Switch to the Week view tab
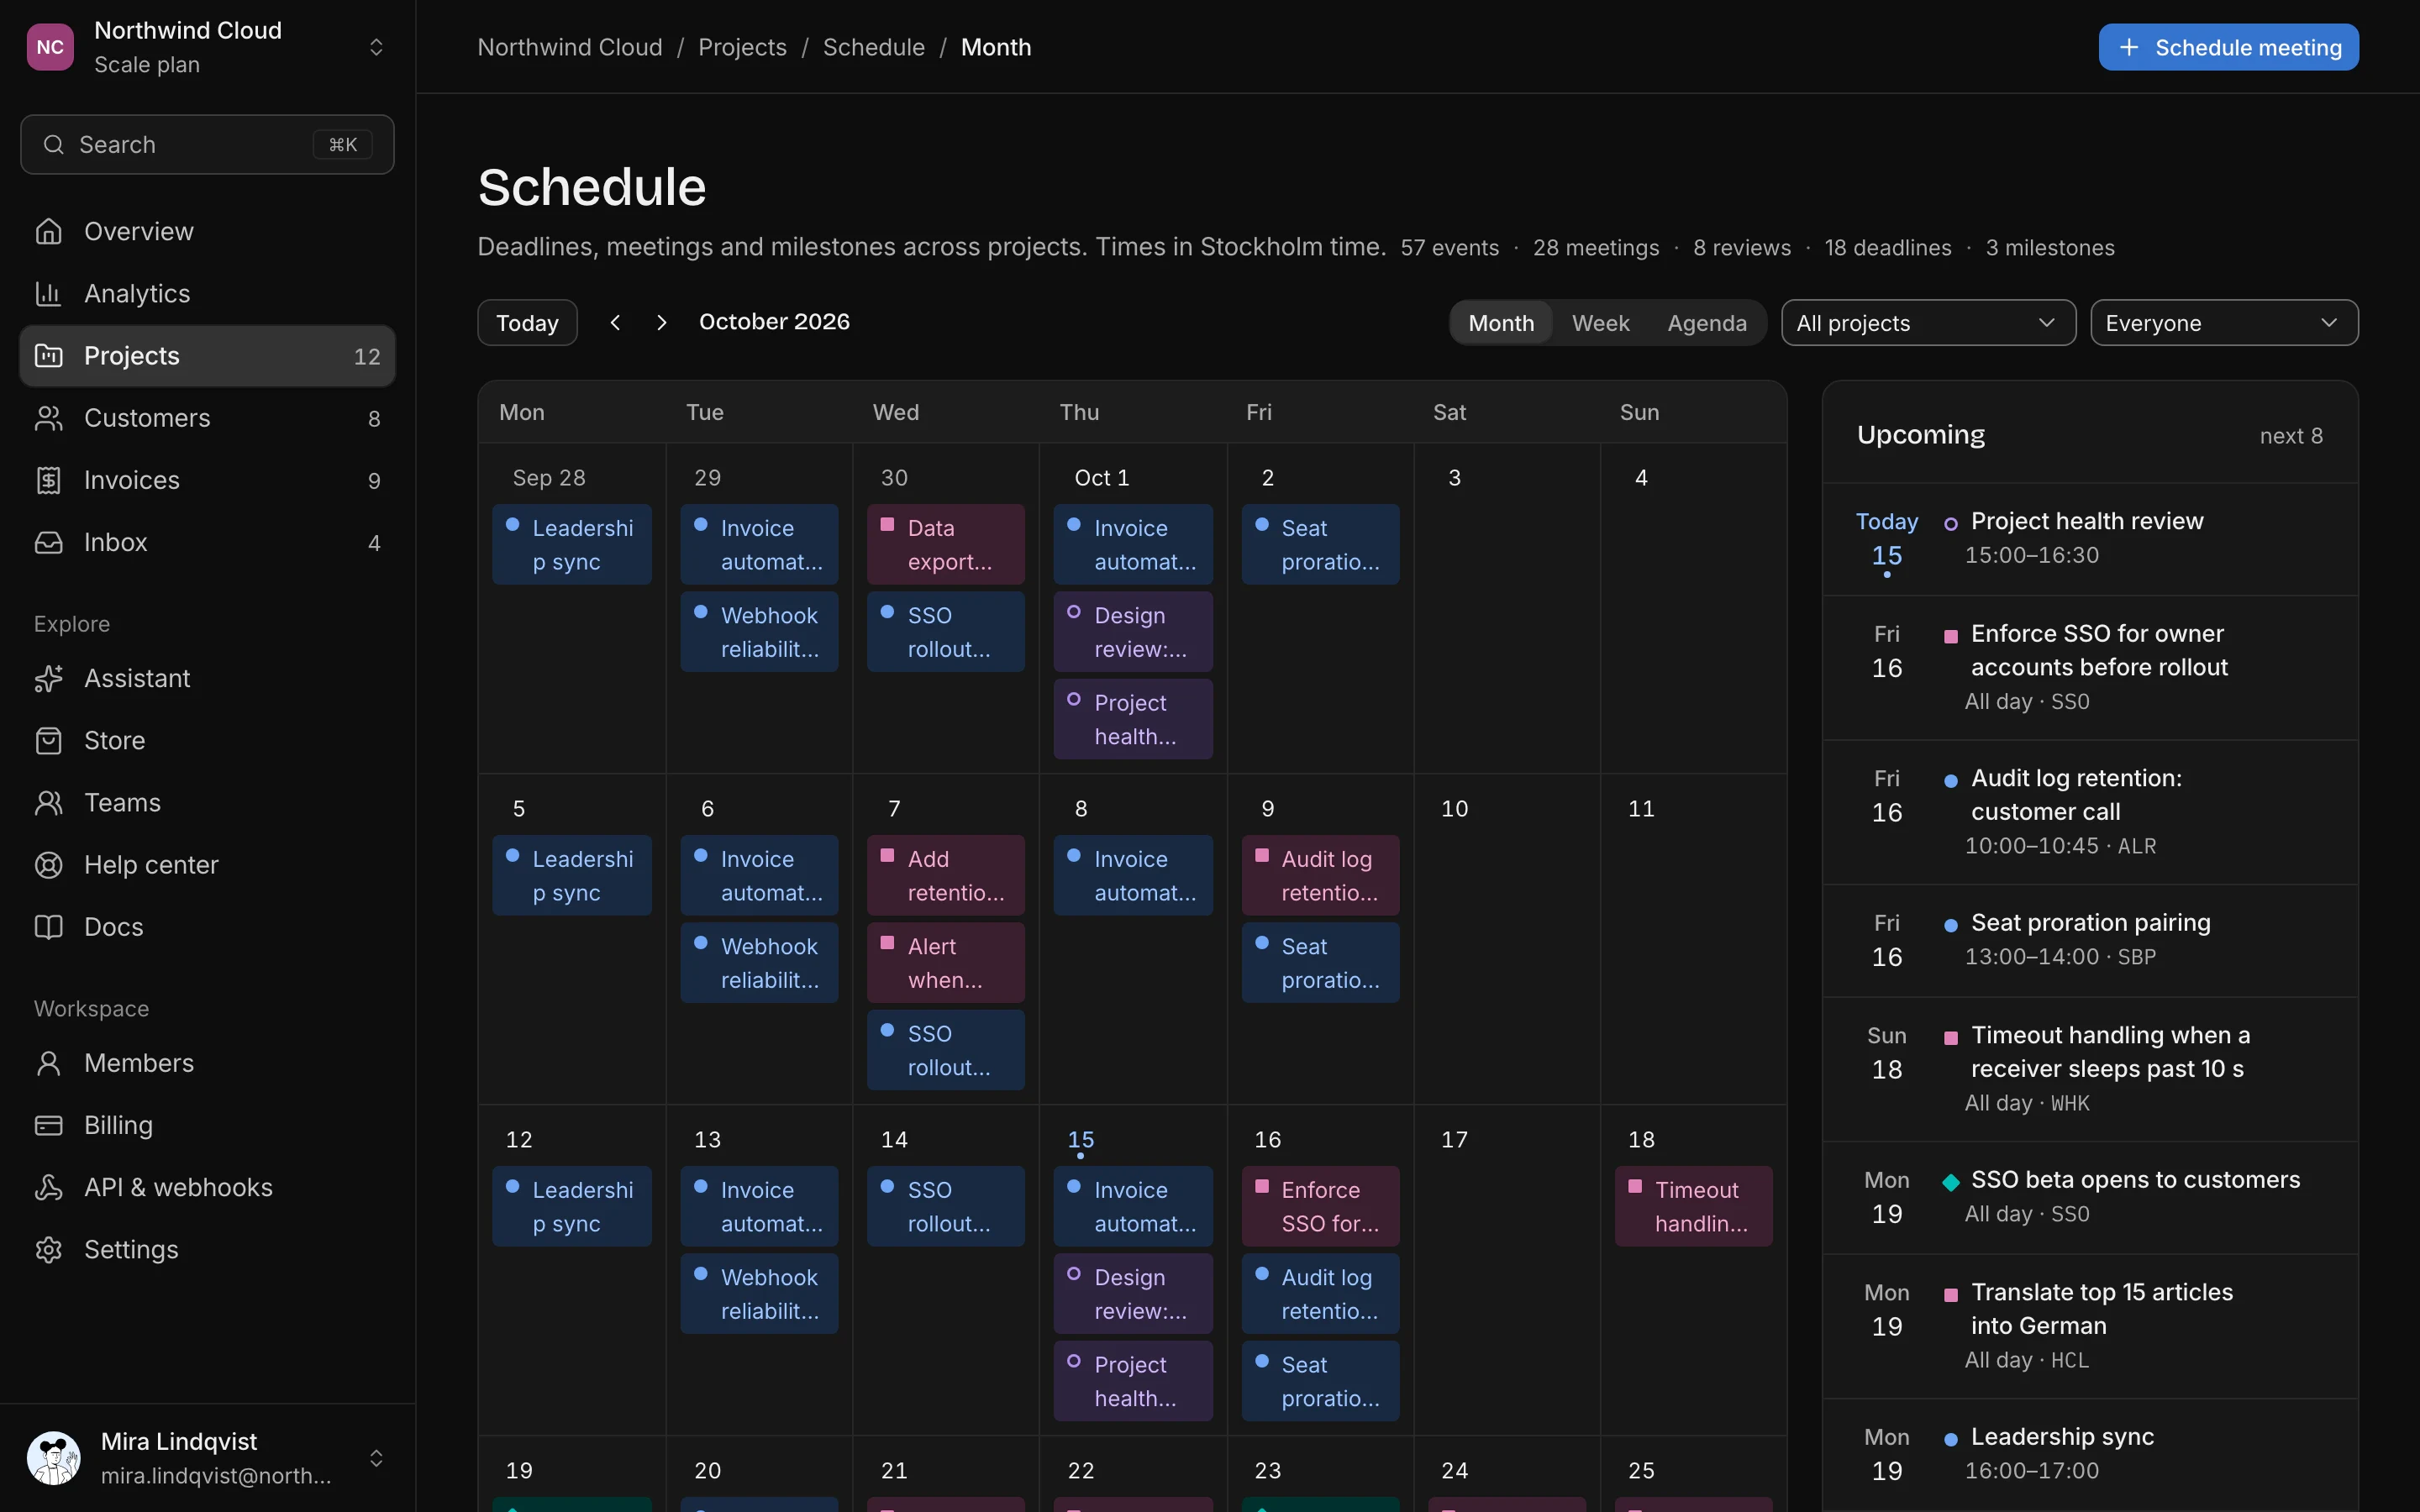This screenshot has width=2420, height=1512. click(1600, 323)
